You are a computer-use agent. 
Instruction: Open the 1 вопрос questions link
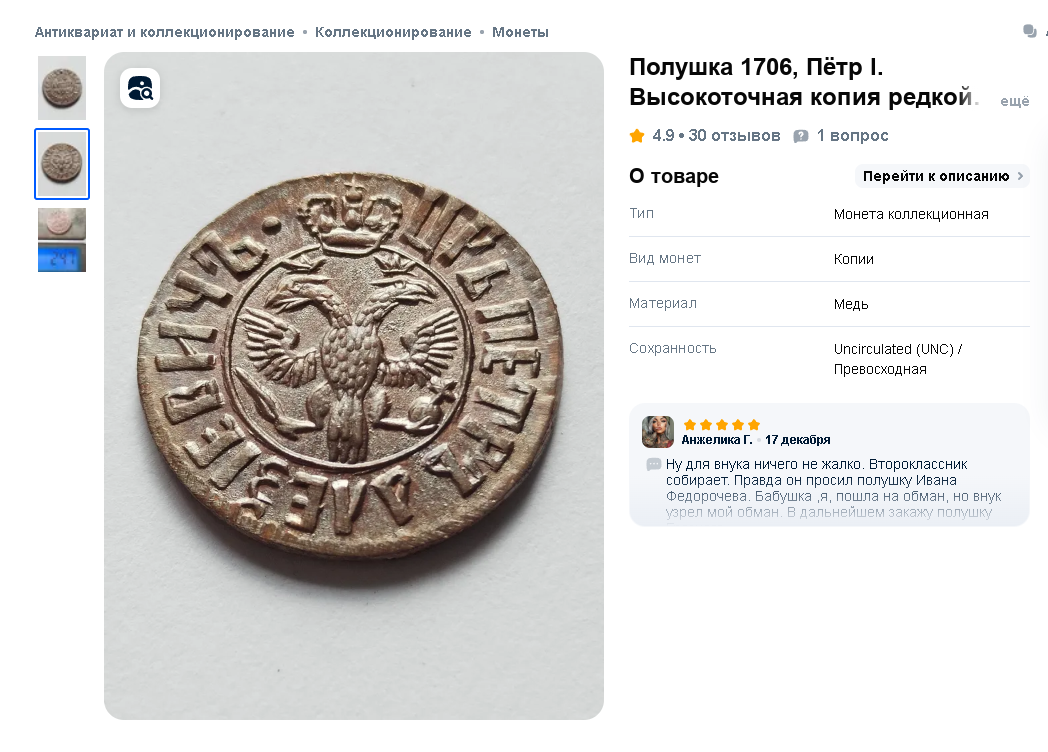(852, 136)
